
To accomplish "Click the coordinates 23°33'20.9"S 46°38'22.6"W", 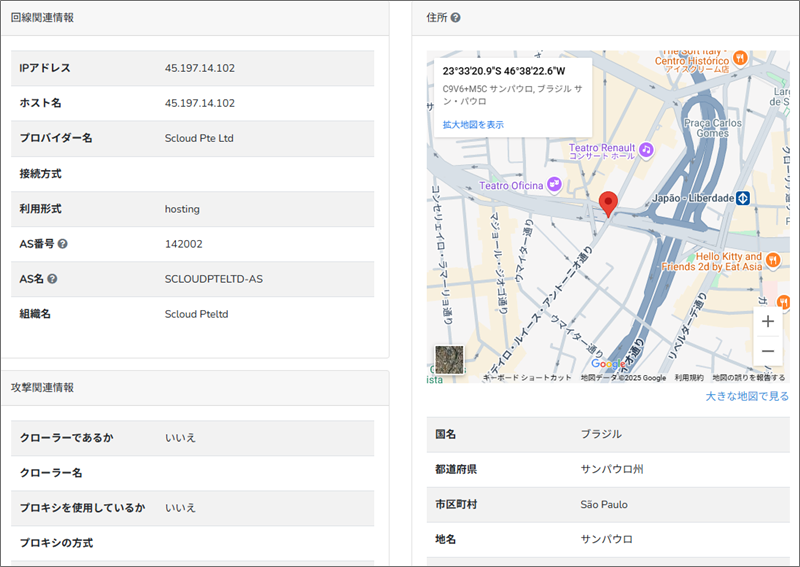I will point(504,71).
